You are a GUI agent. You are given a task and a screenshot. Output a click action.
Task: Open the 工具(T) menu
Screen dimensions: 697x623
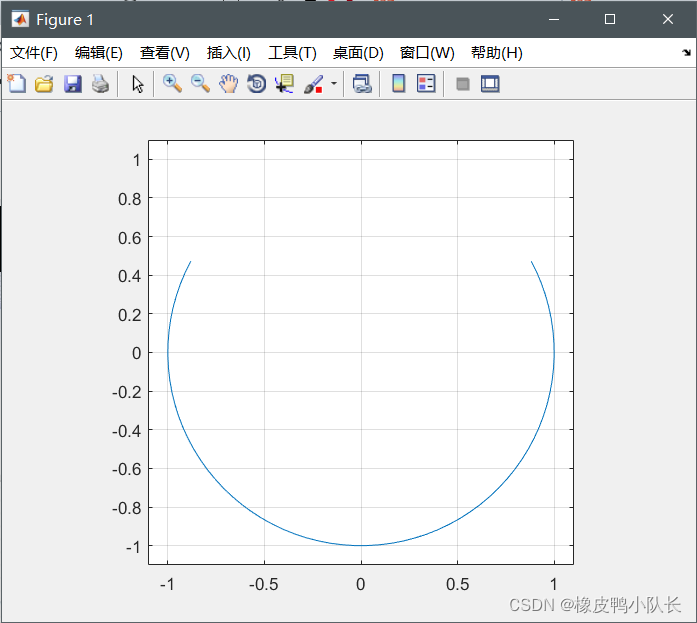click(x=292, y=53)
